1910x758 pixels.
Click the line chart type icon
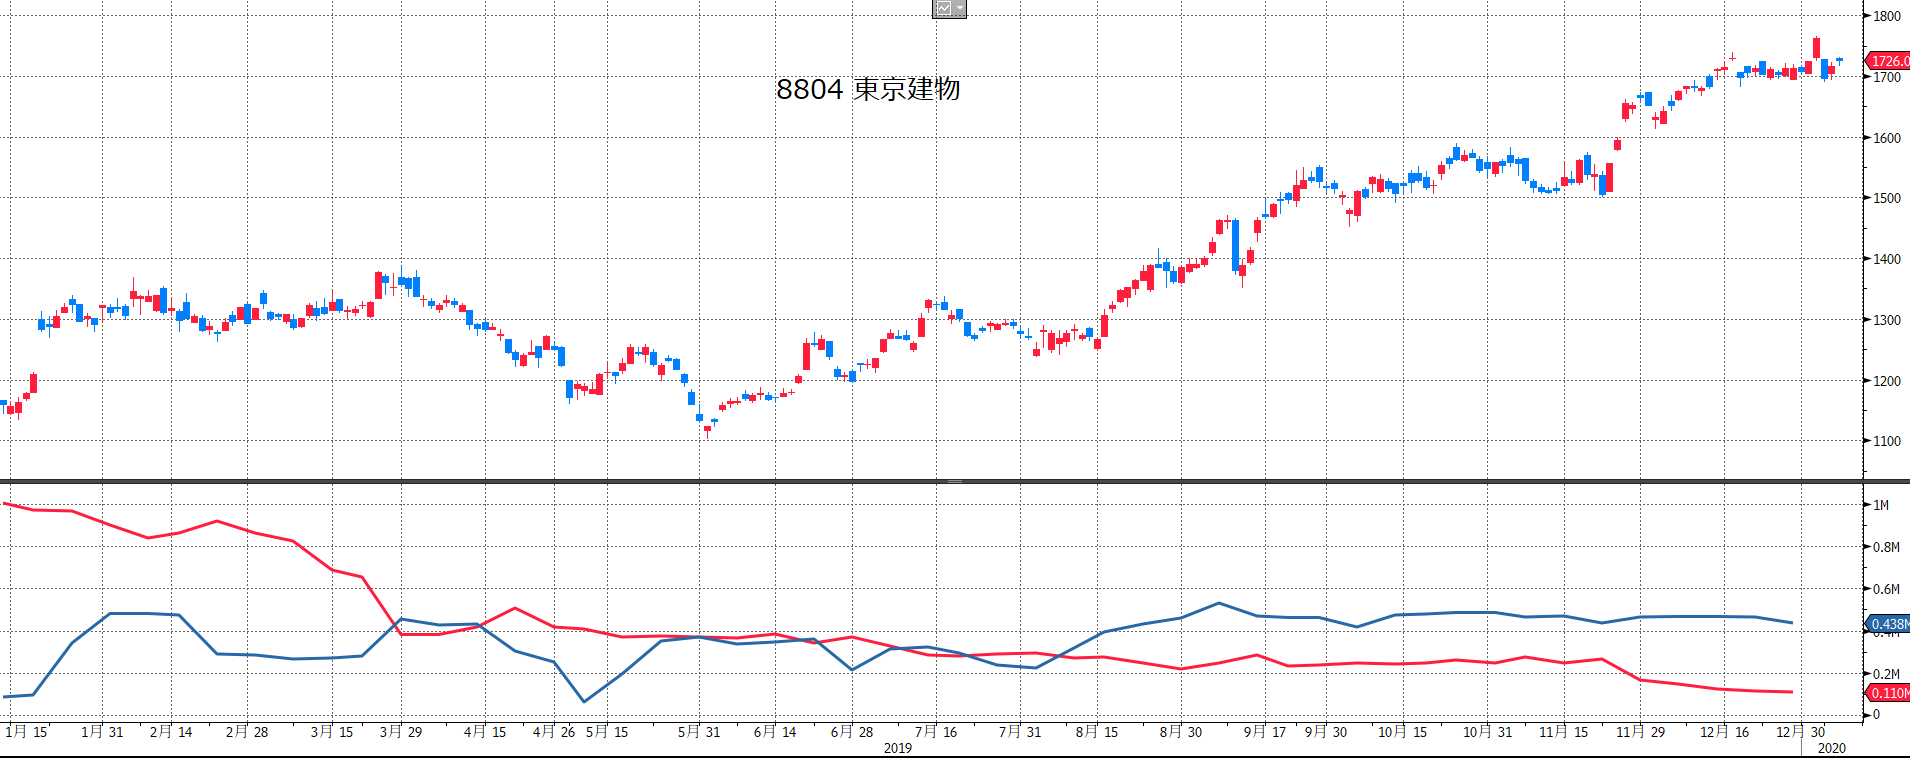pyautogui.click(x=943, y=9)
